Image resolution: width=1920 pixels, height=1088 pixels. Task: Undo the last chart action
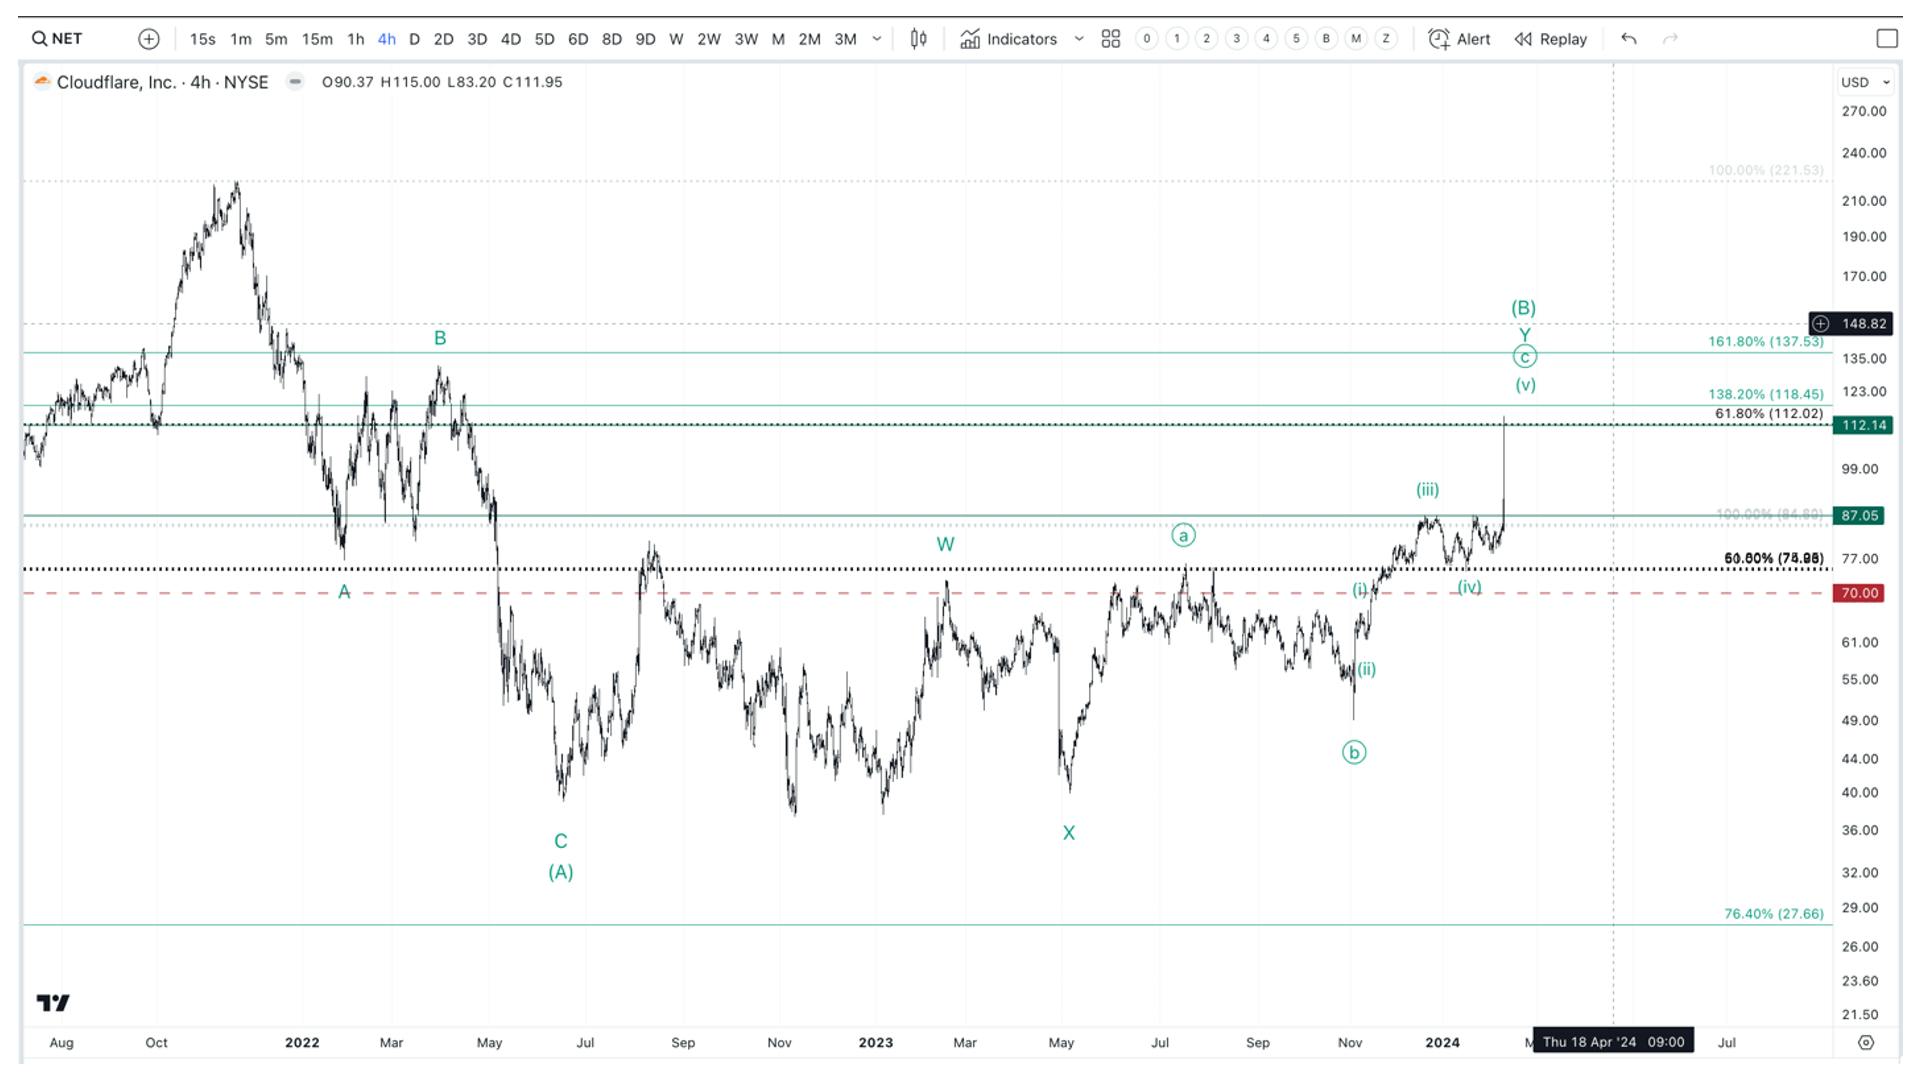click(x=1629, y=39)
